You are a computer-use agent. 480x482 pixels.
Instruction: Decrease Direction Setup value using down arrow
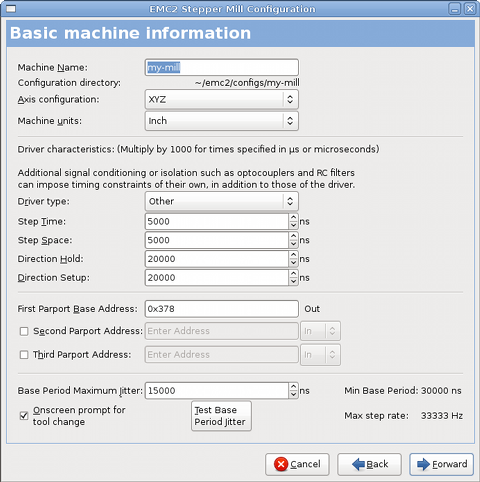tap(293, 281)
